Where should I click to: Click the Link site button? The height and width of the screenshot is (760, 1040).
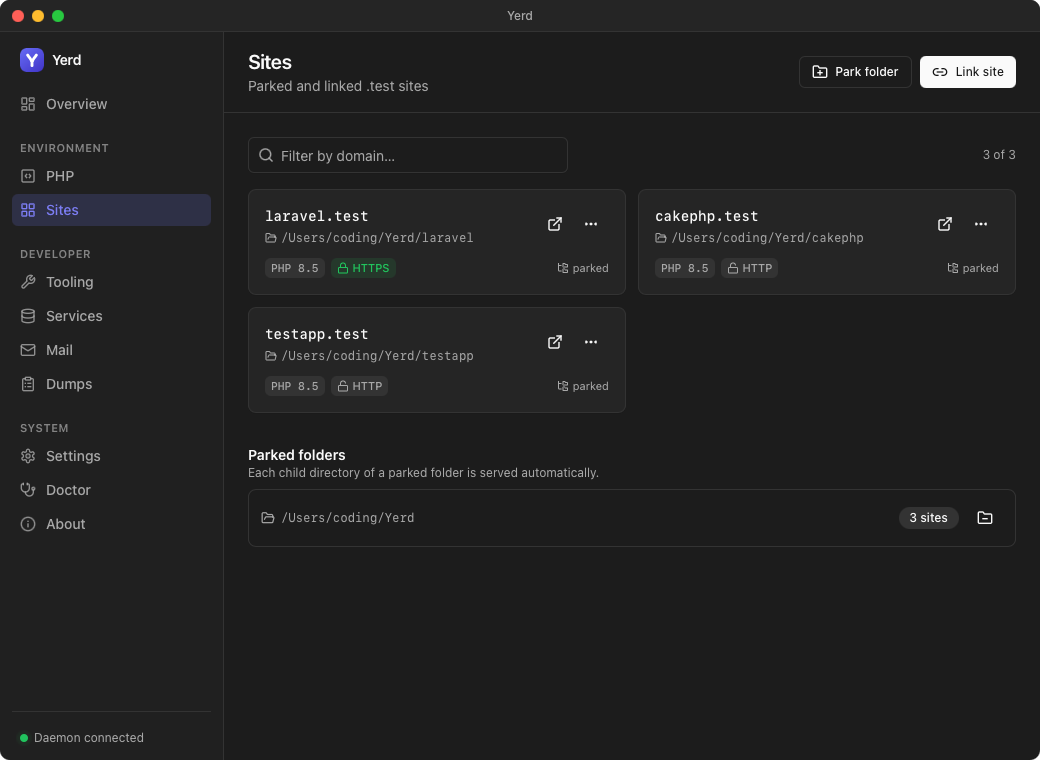pyautogui.click(x=968, y=72)
